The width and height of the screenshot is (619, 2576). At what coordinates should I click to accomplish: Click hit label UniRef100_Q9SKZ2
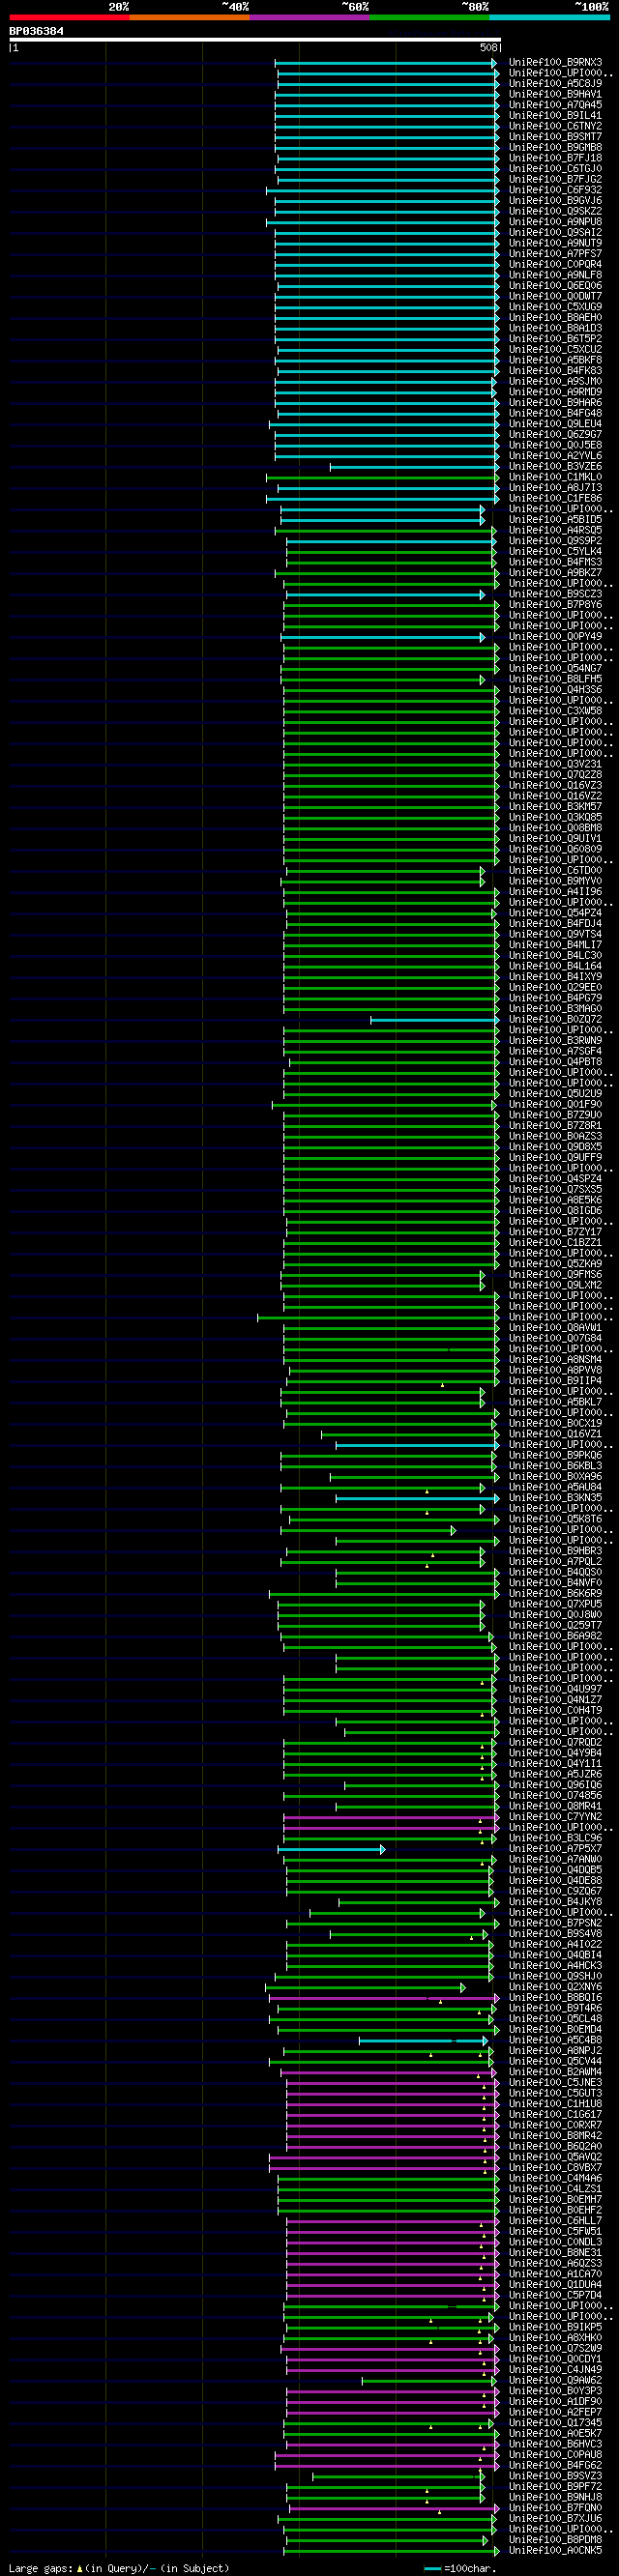[555, 212]
